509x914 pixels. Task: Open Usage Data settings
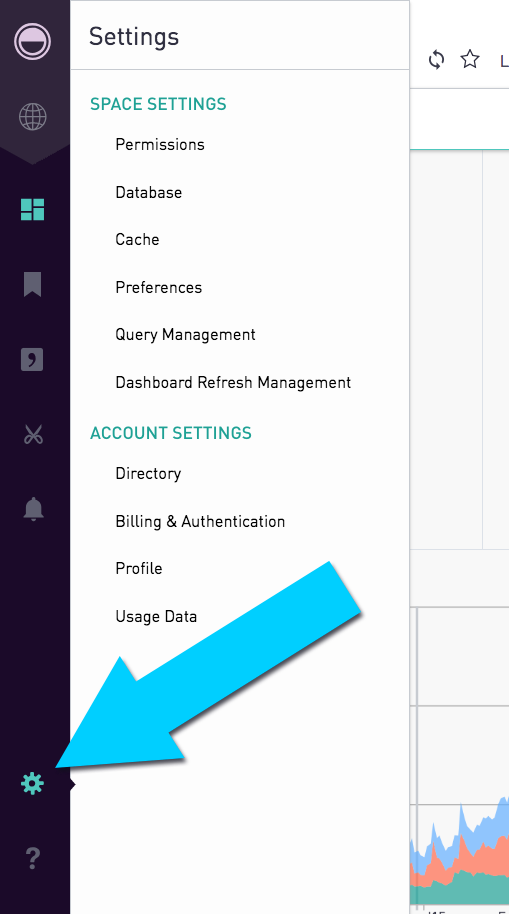(156, 616)
